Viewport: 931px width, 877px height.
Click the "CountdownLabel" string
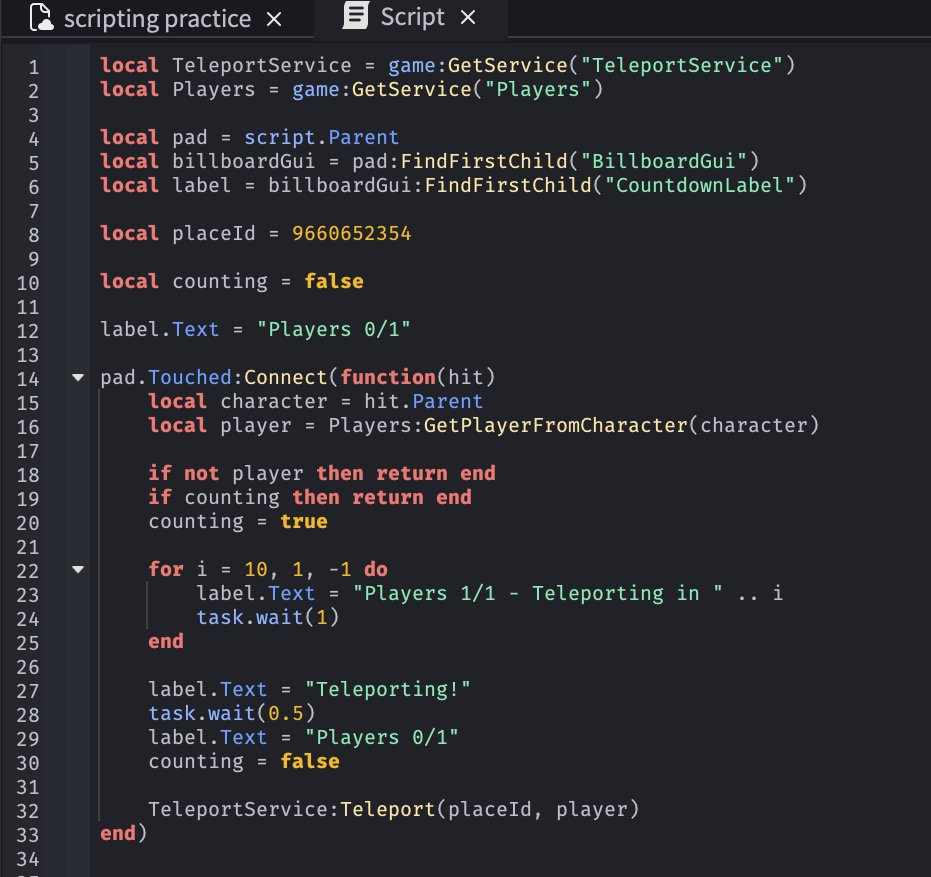pos(700,185)
